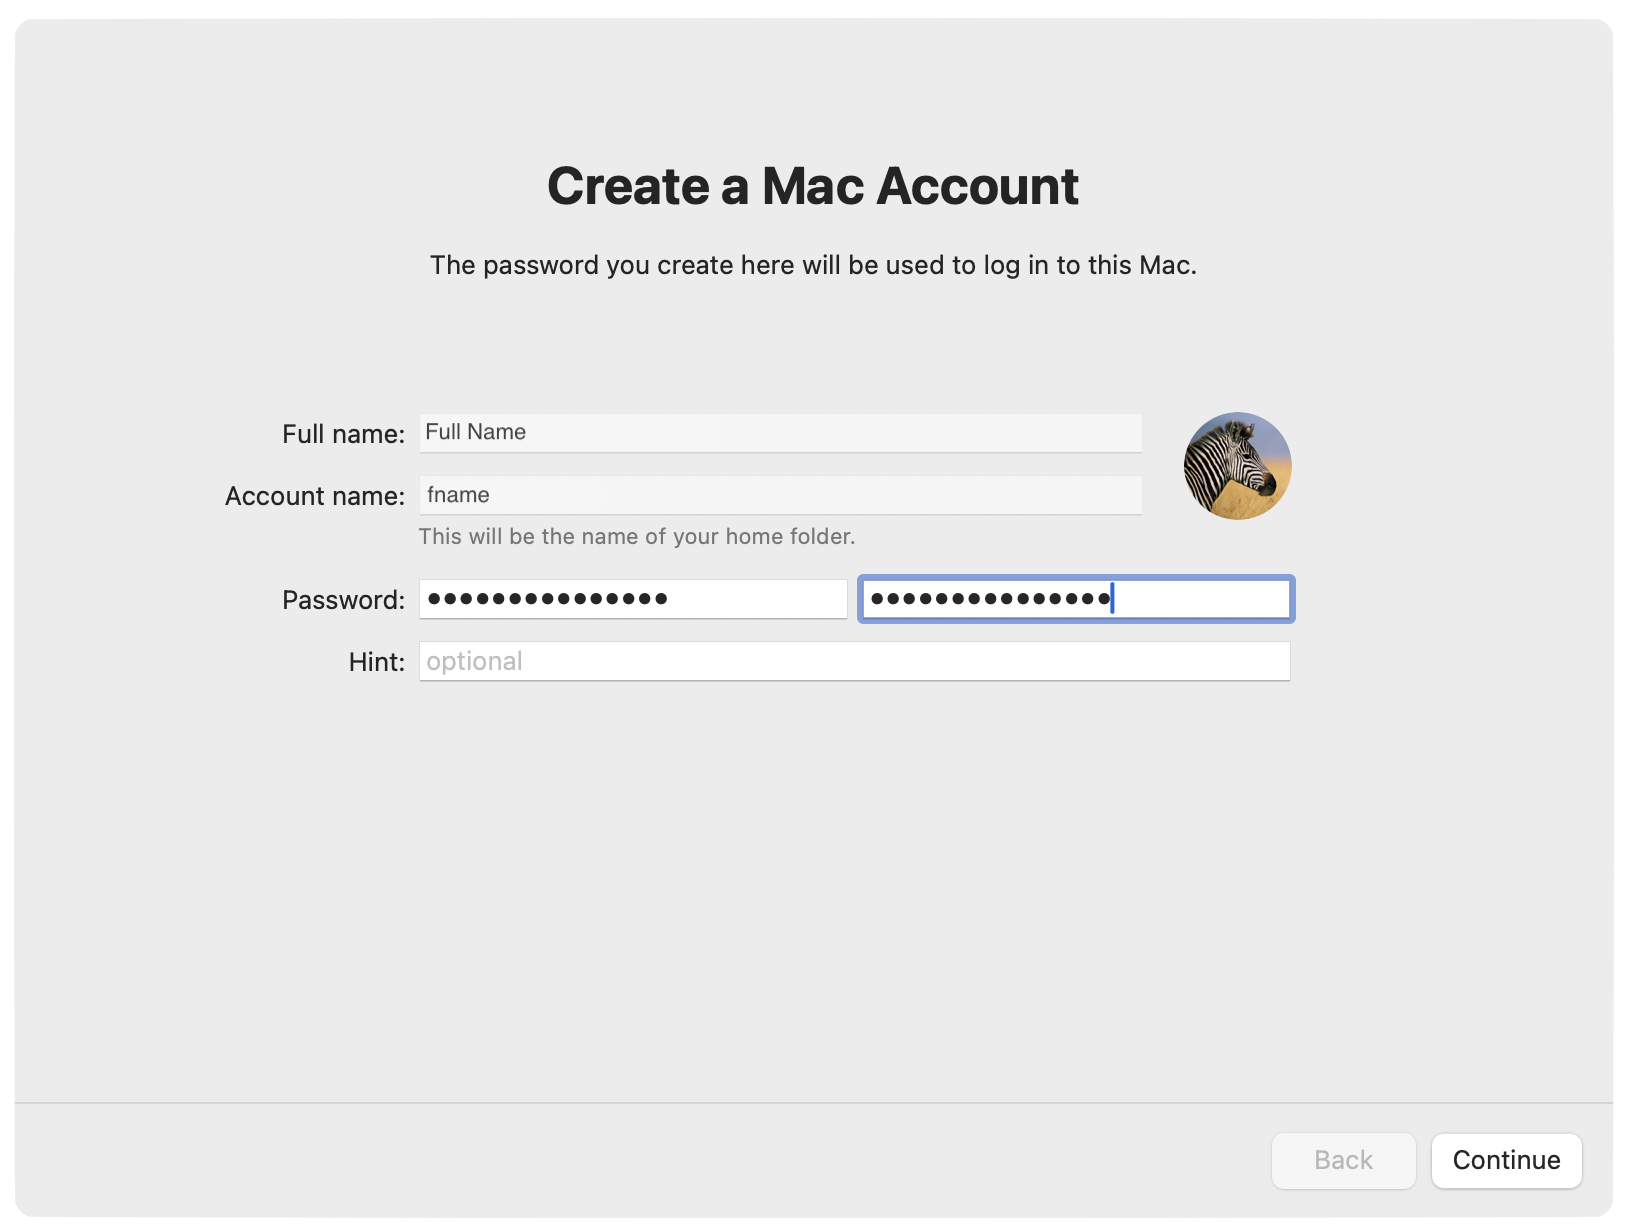Viewport: 1626px width, 1232px height.
Task: Click the Hint field showing optional
Action: click(x=854, y=662)
